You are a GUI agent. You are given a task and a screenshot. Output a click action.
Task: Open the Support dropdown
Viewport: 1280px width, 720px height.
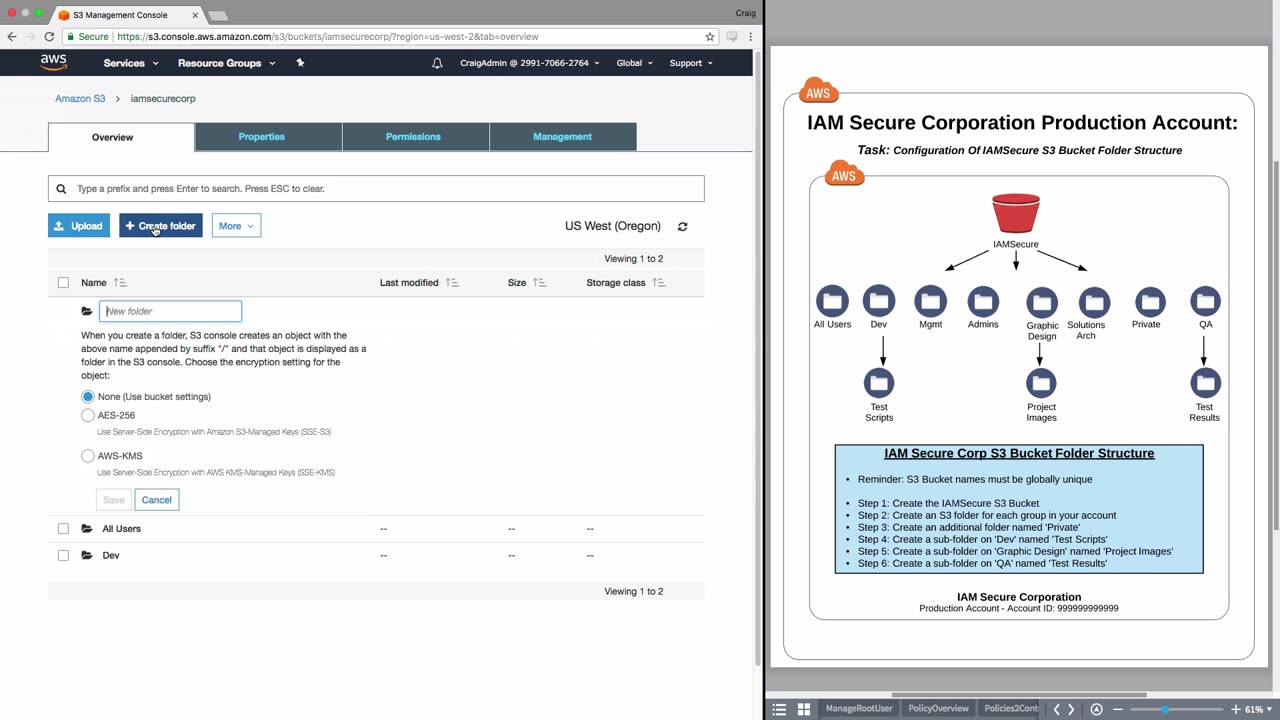(x=691, y=63)
